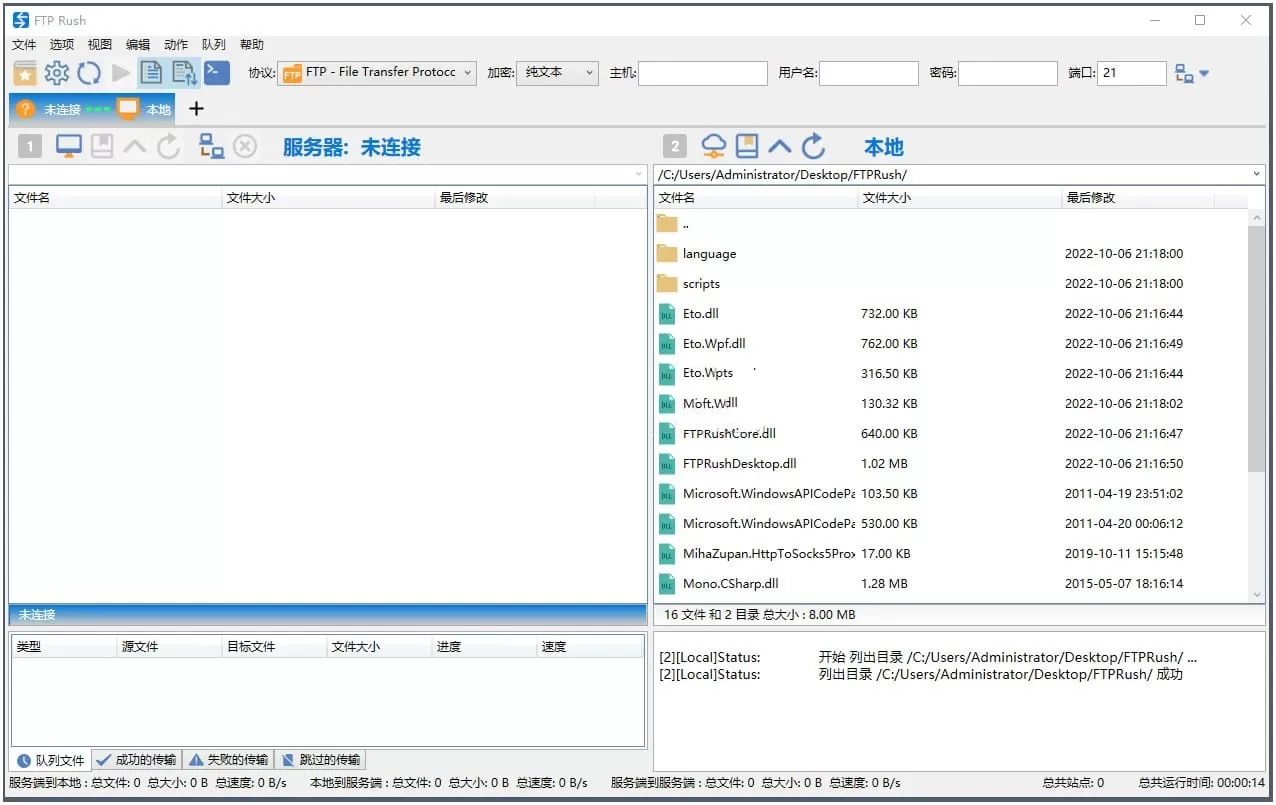Screen dimensions: 1276x805
Task: Click the disconnect X circle icon
Action: [x=245, y=147]
